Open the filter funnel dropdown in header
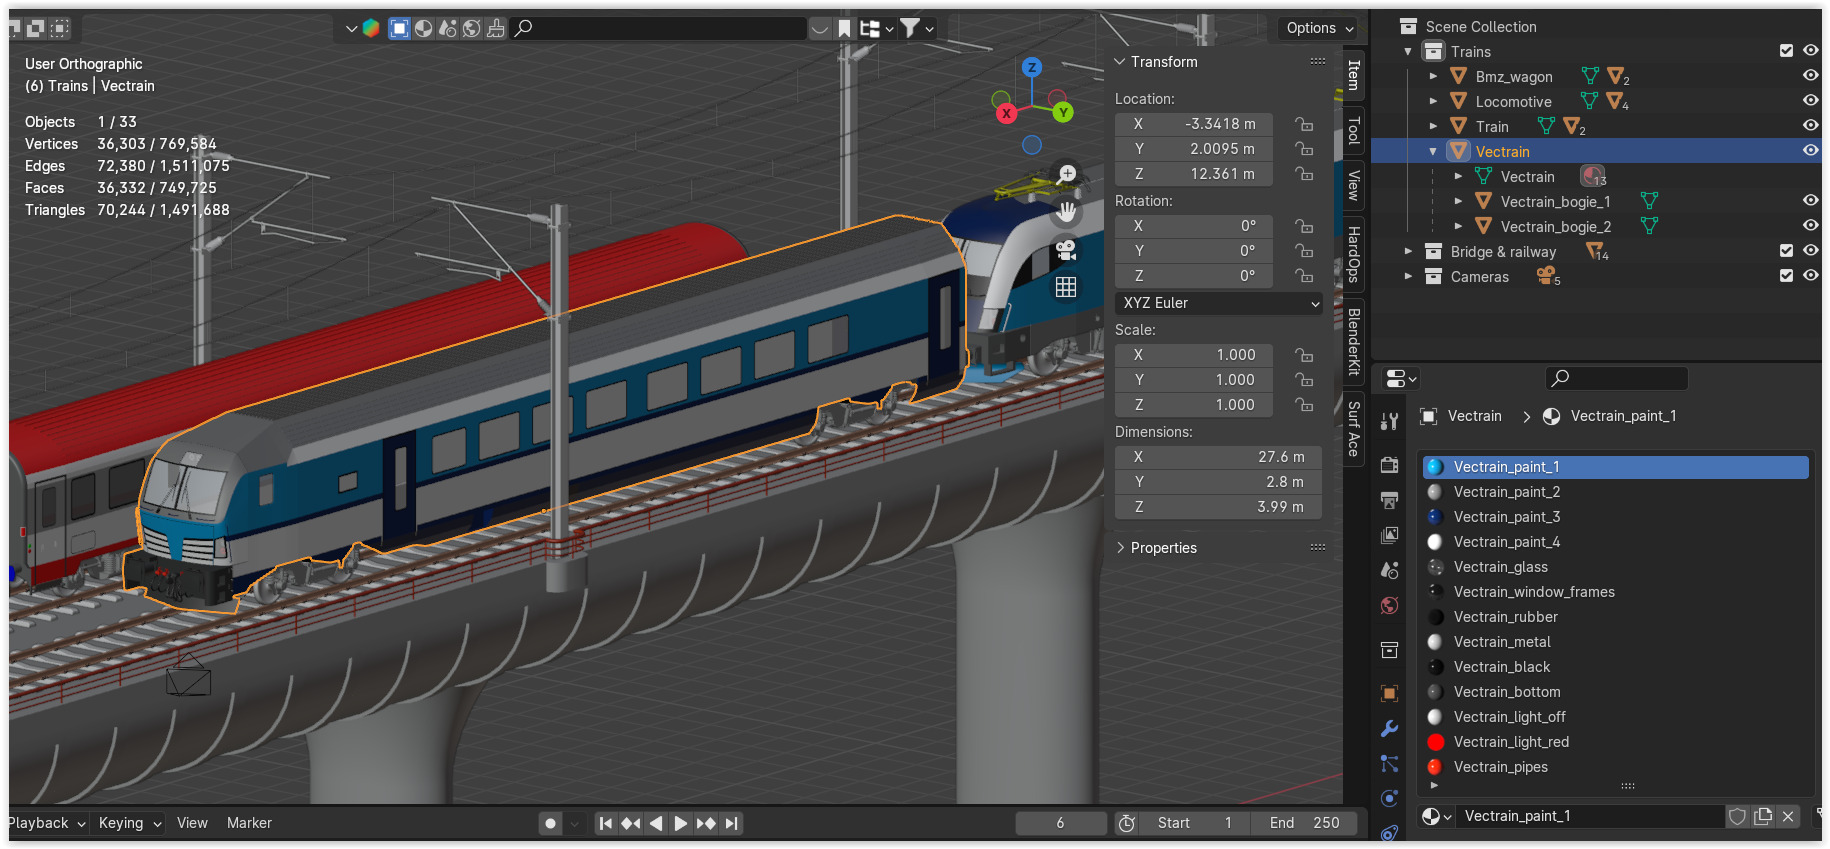 (x=916, y=28)
